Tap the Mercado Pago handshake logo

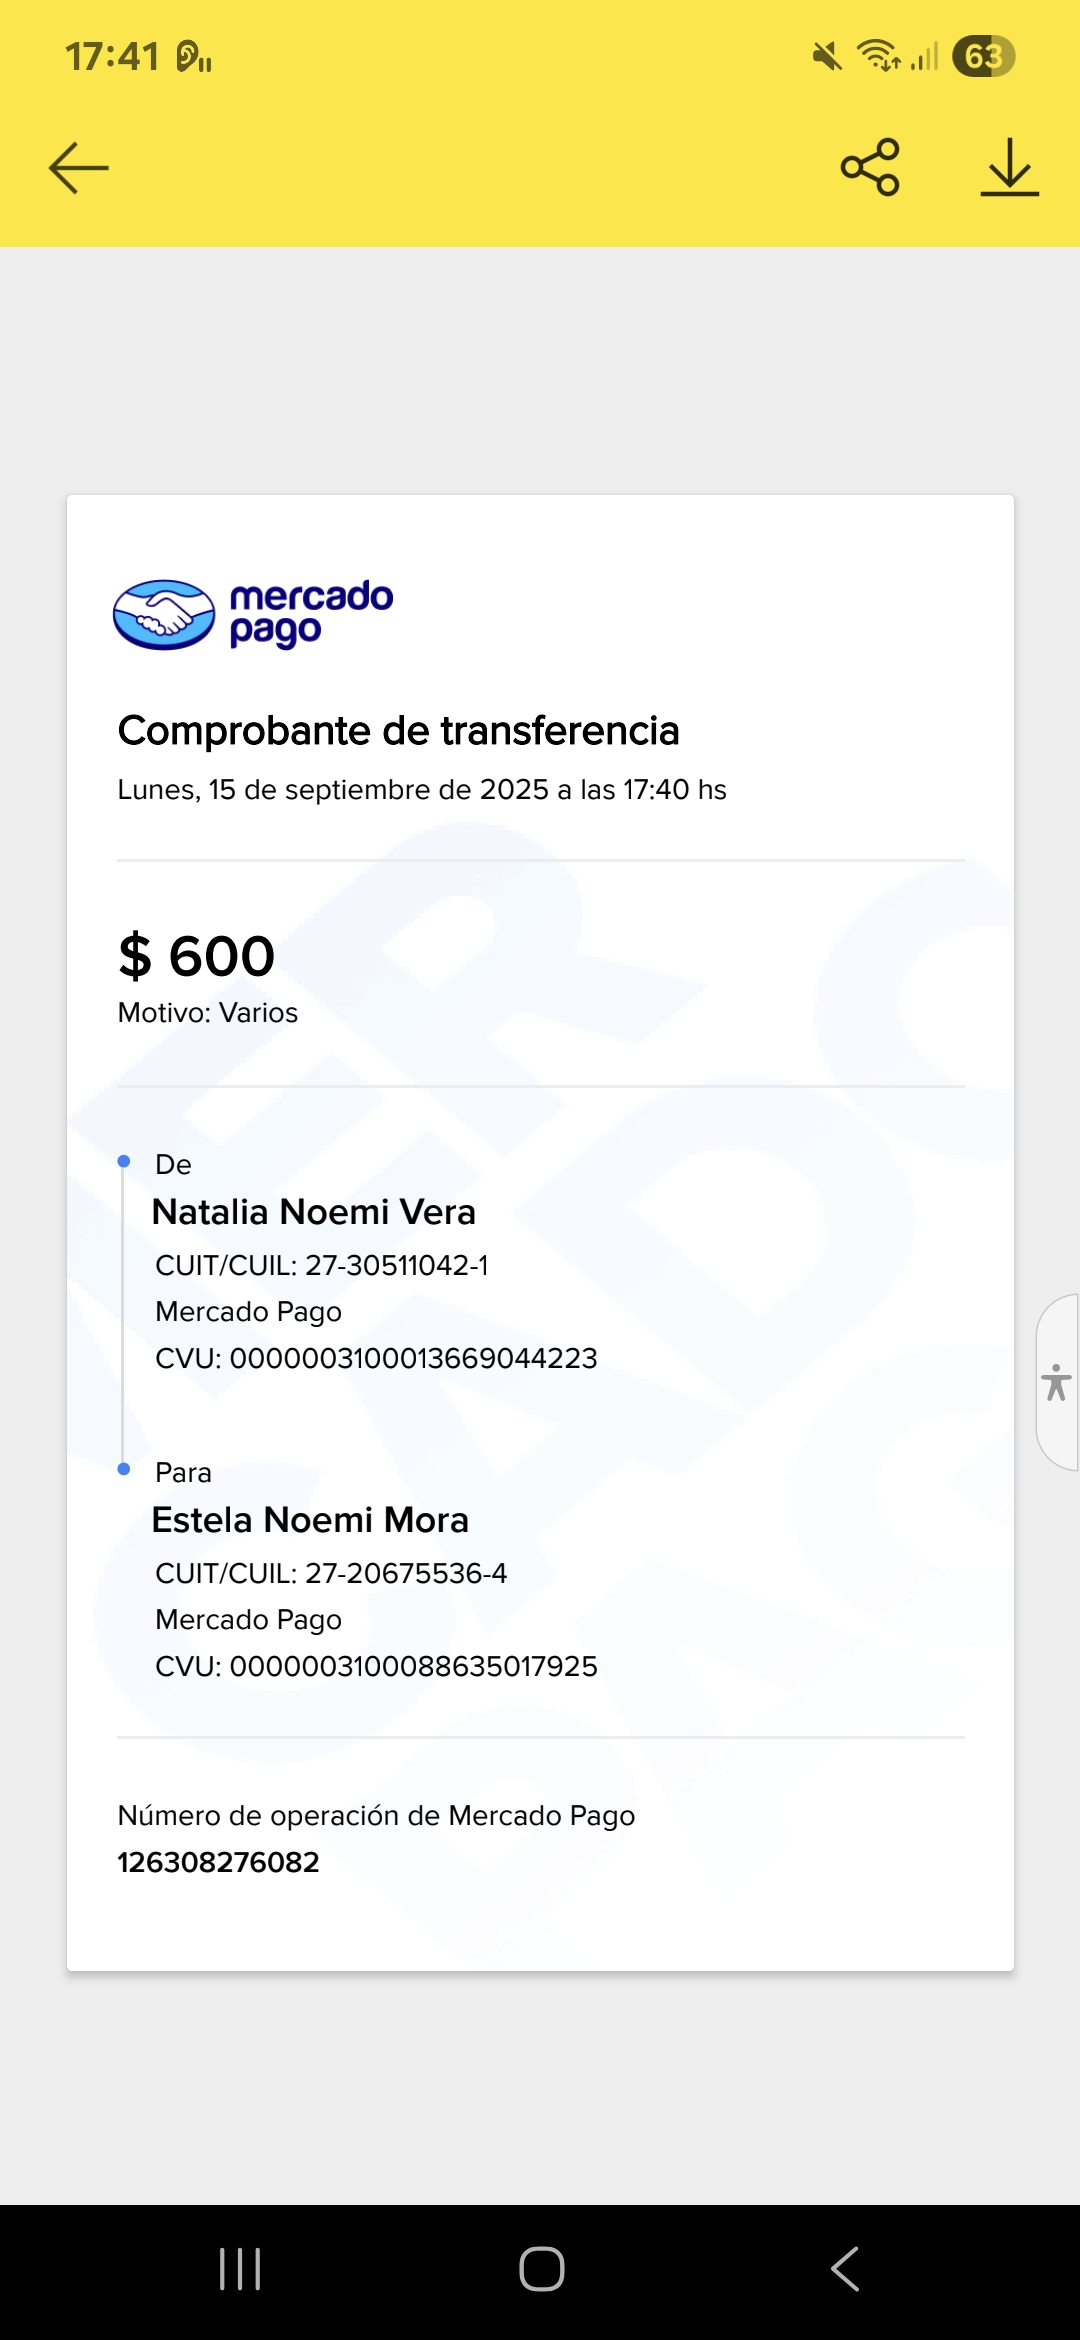pos(164,615)
